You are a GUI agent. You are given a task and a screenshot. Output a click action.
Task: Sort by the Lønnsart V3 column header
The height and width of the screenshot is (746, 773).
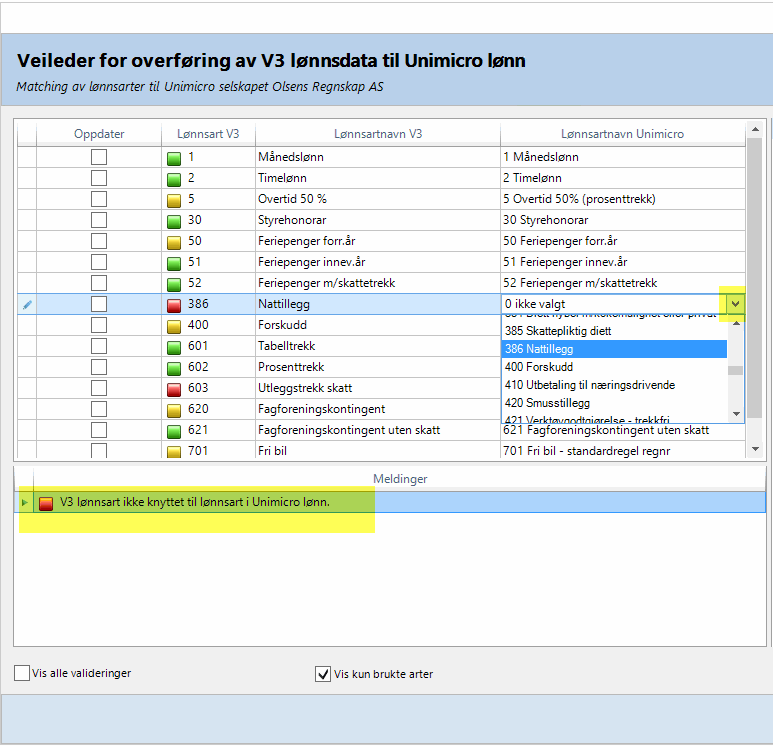208,134
